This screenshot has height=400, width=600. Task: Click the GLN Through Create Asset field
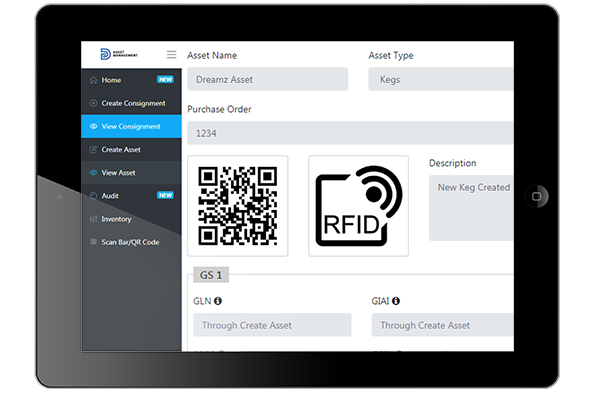tap(272, 325)
